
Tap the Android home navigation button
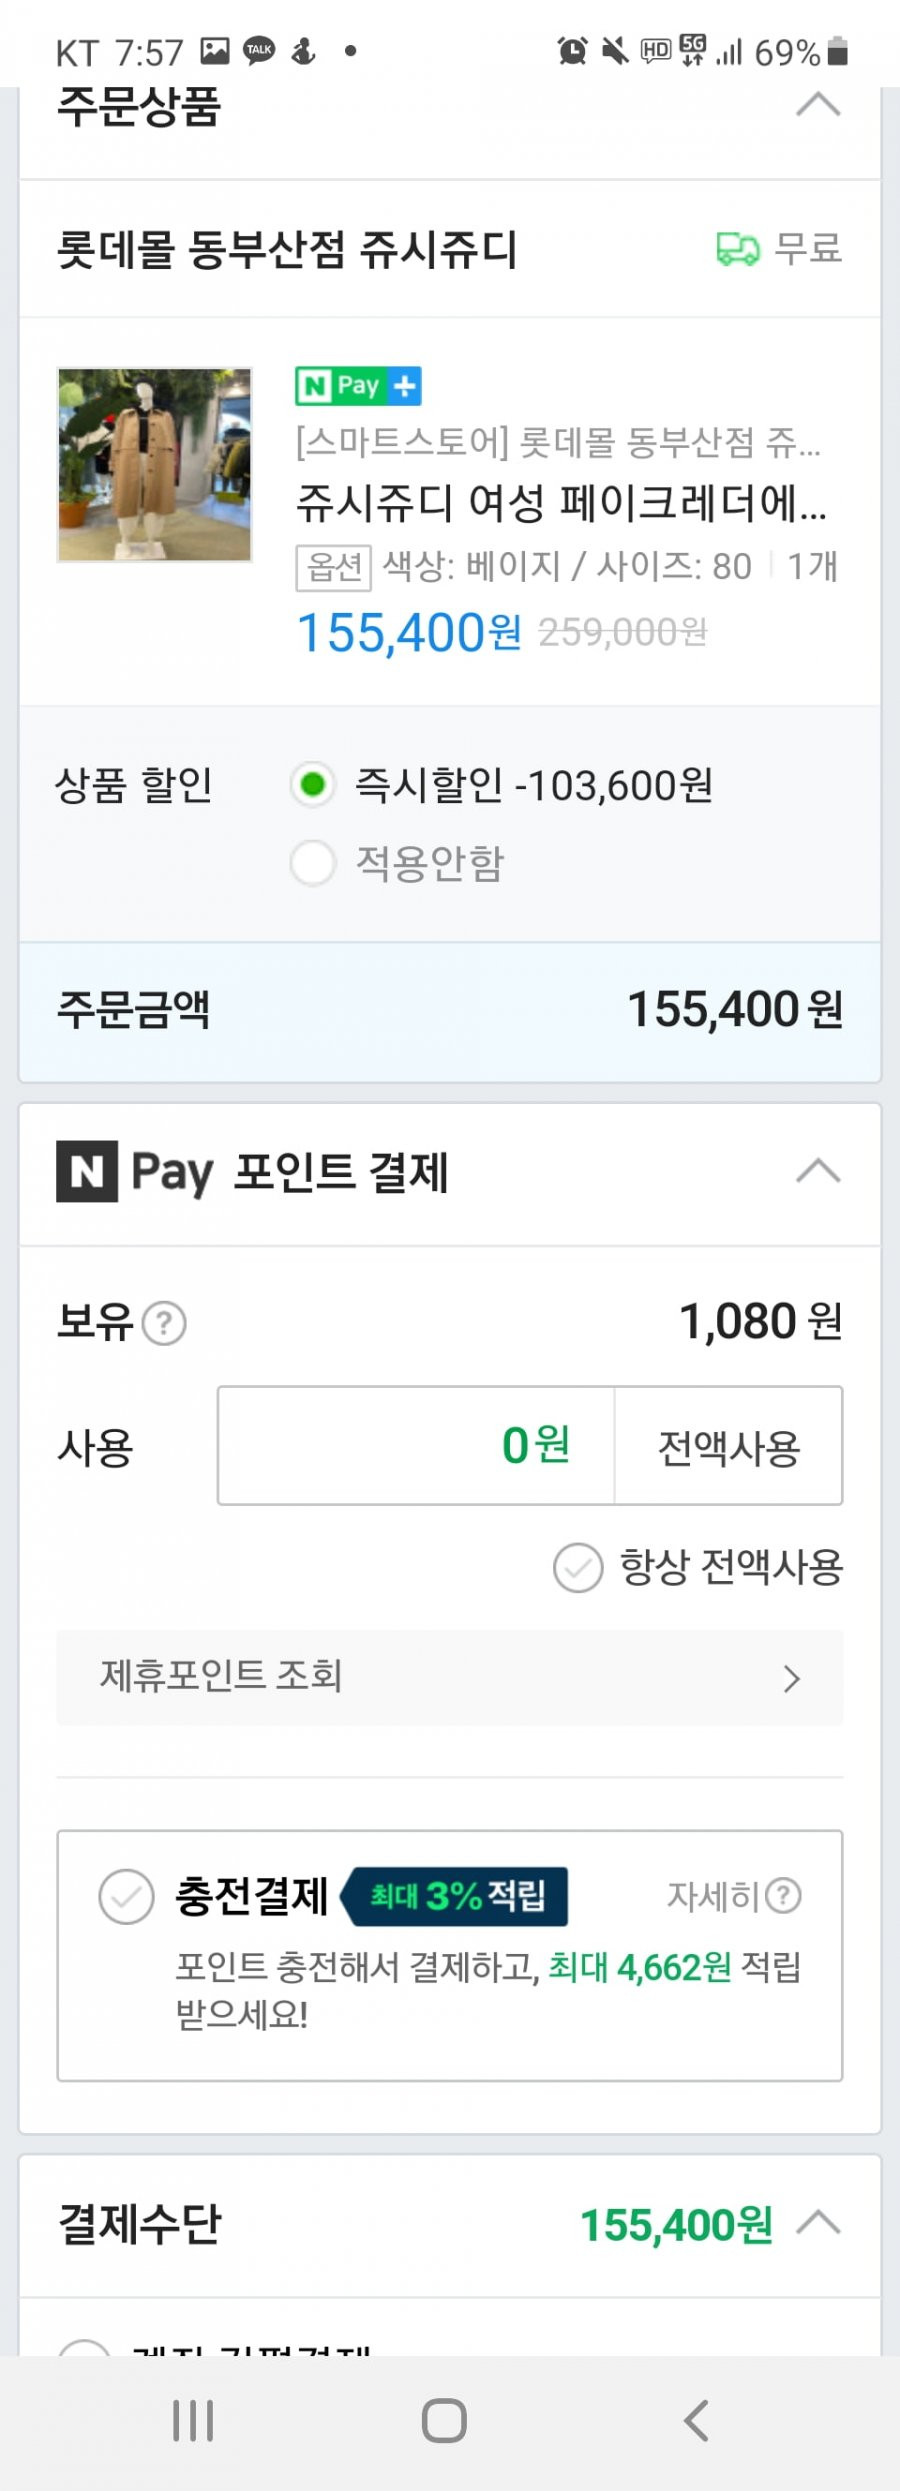point(444,2421)
